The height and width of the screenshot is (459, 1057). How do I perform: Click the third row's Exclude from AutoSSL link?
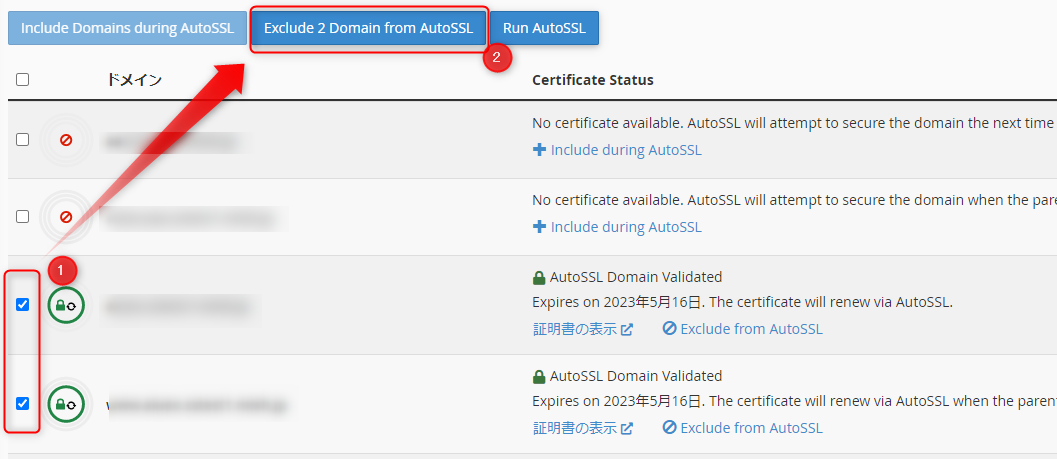point(751,329)
